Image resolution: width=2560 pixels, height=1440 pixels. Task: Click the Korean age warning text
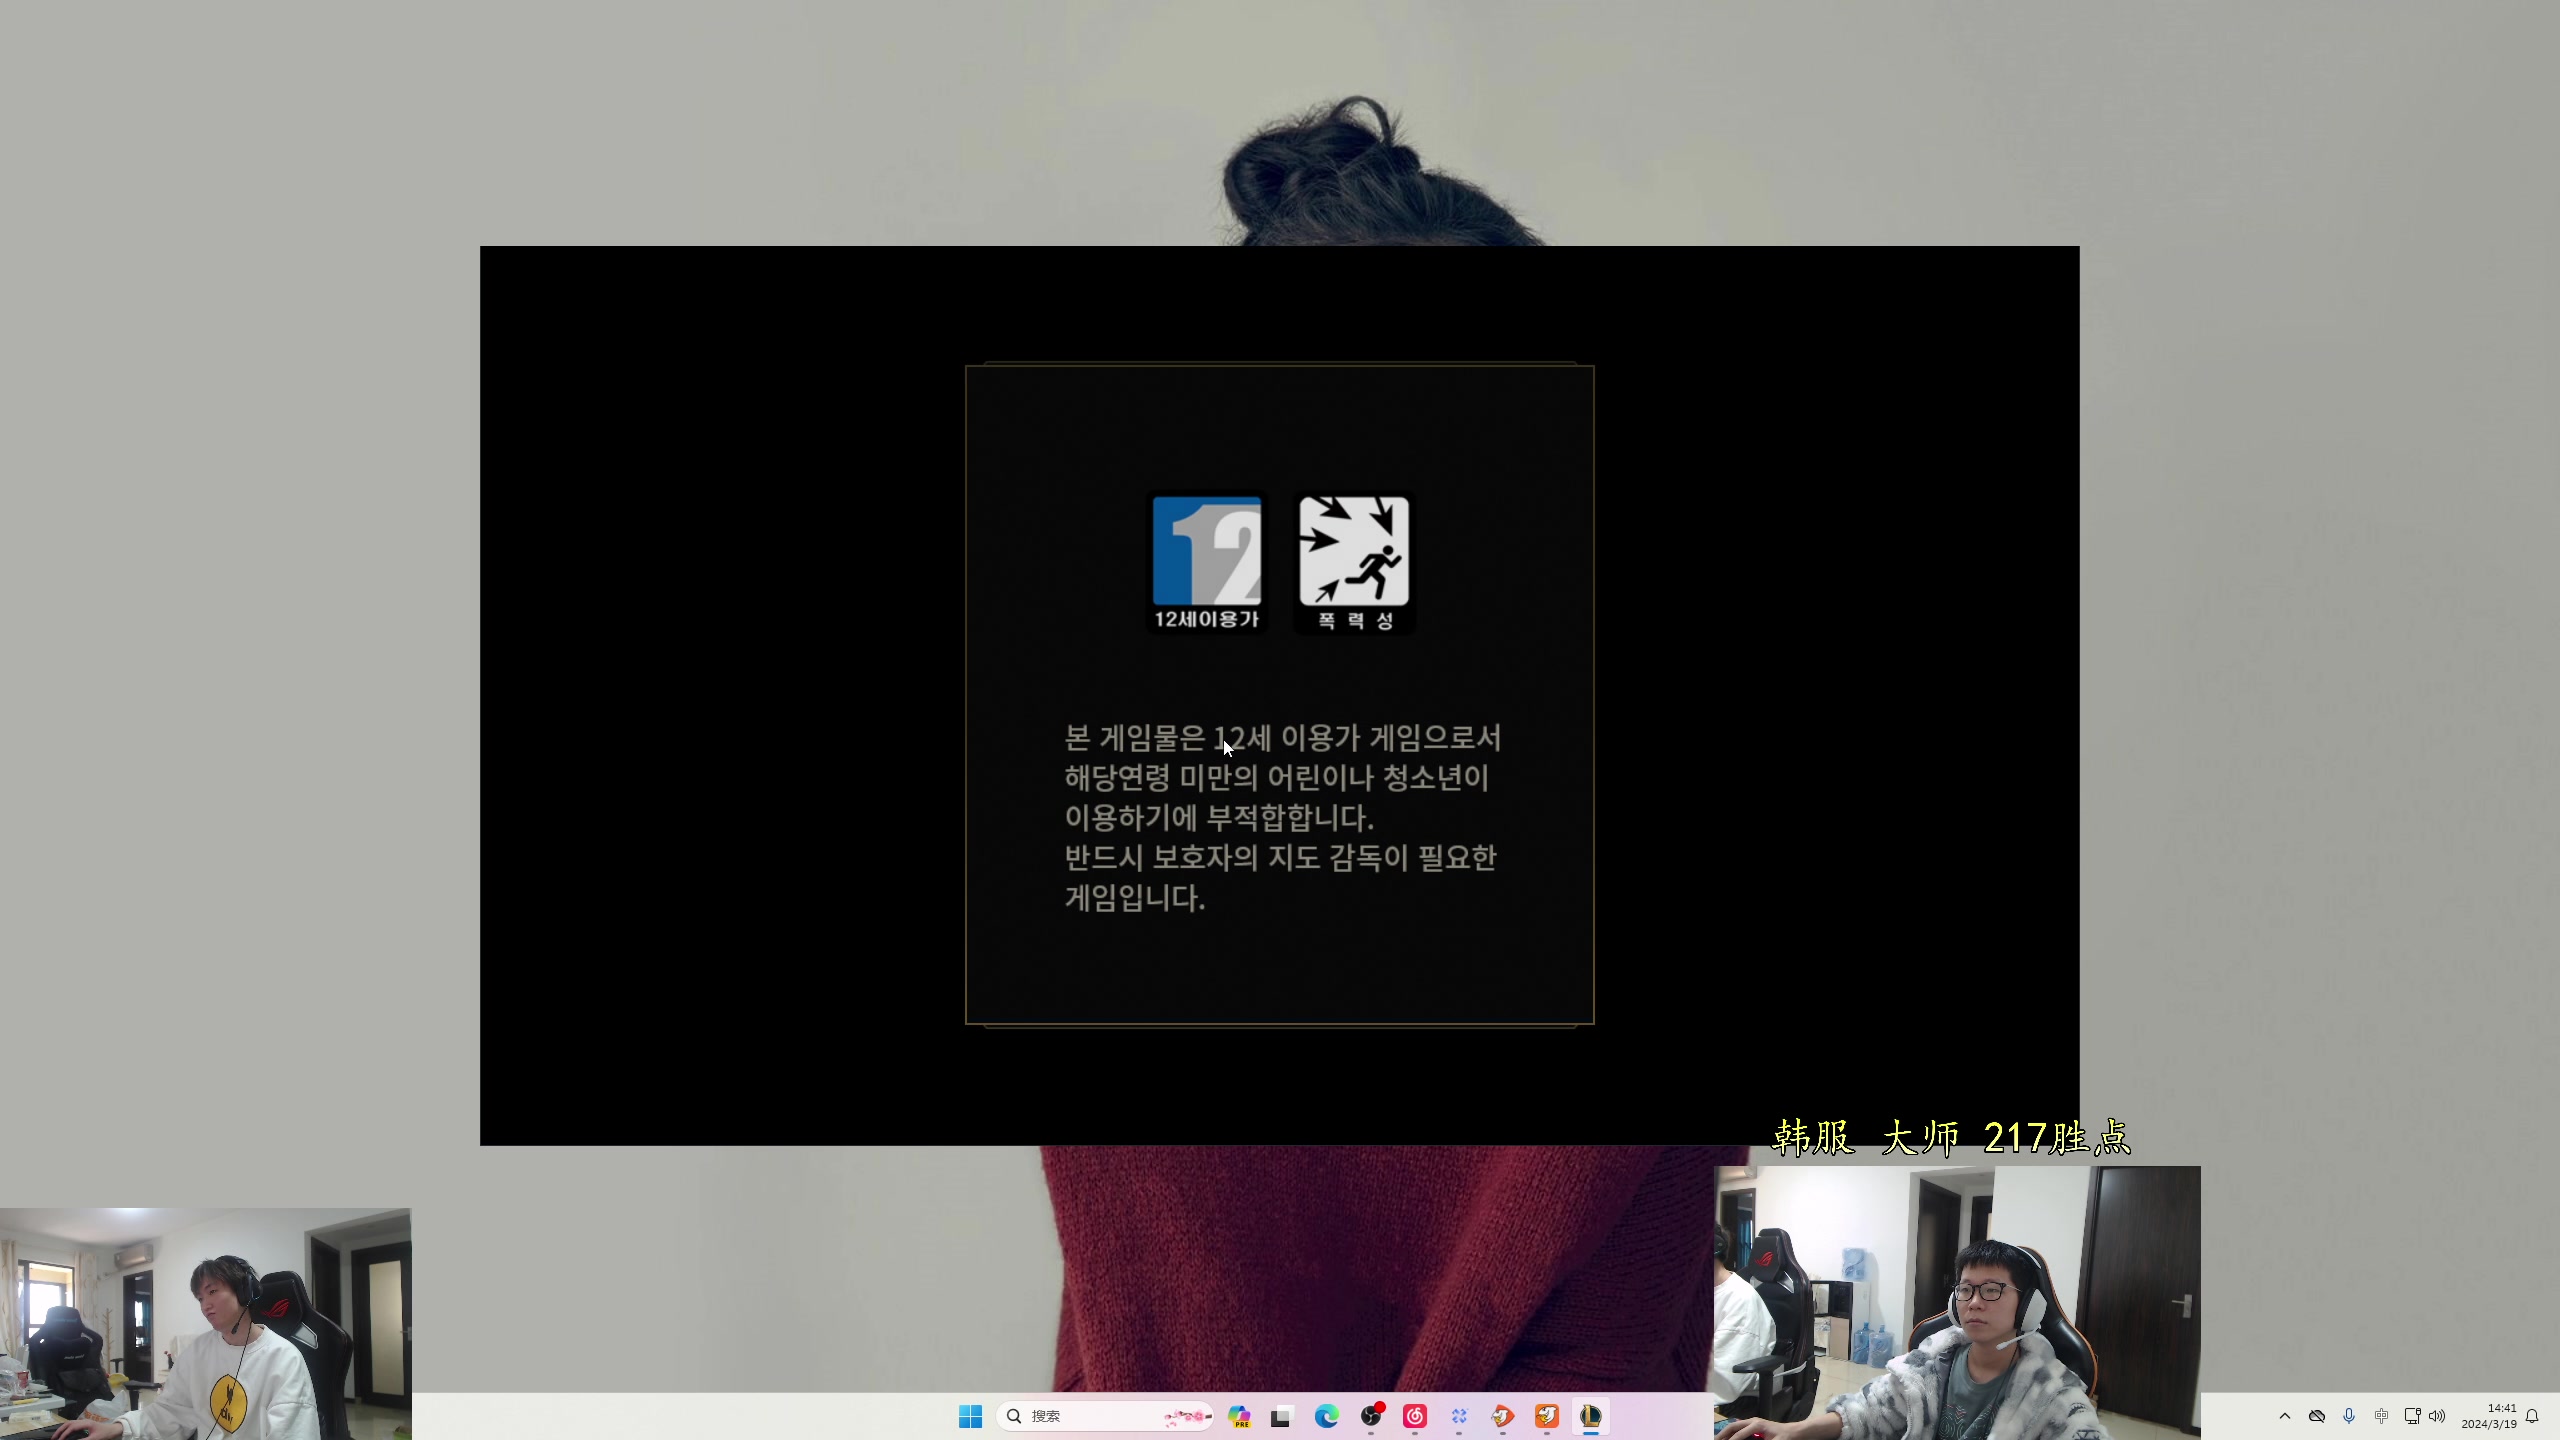pos(1281,817)
